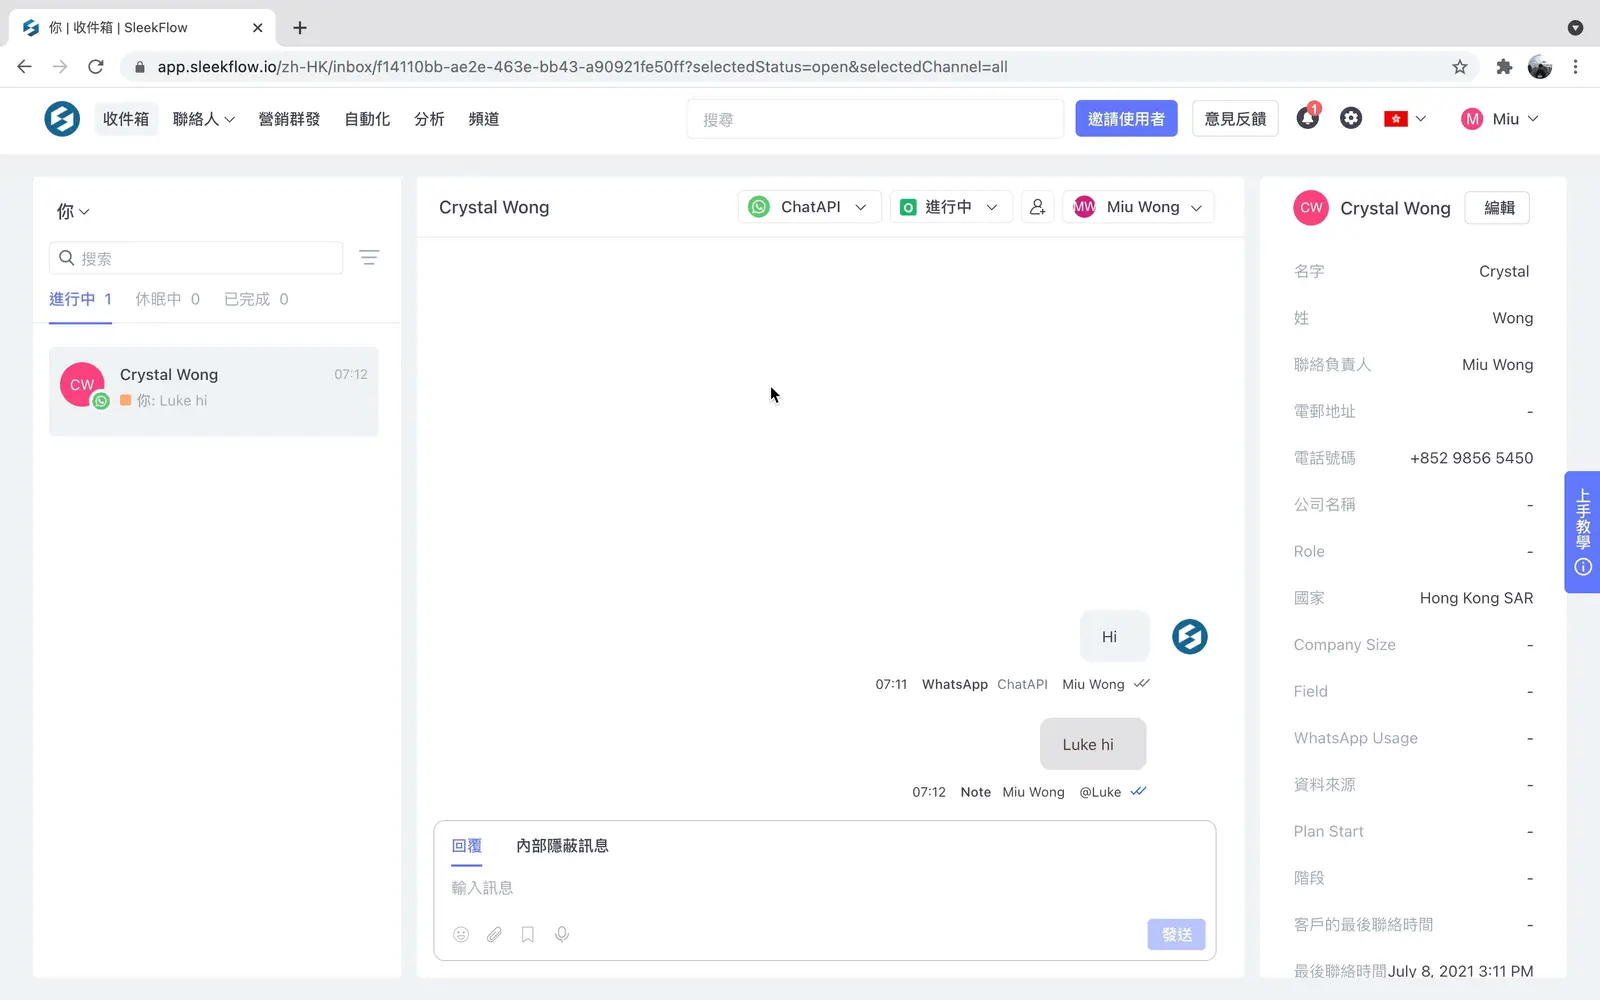Click the 編輯 button for Crystal Wong
Screen dimensions: 1600x1000
tap(1497, 208)
